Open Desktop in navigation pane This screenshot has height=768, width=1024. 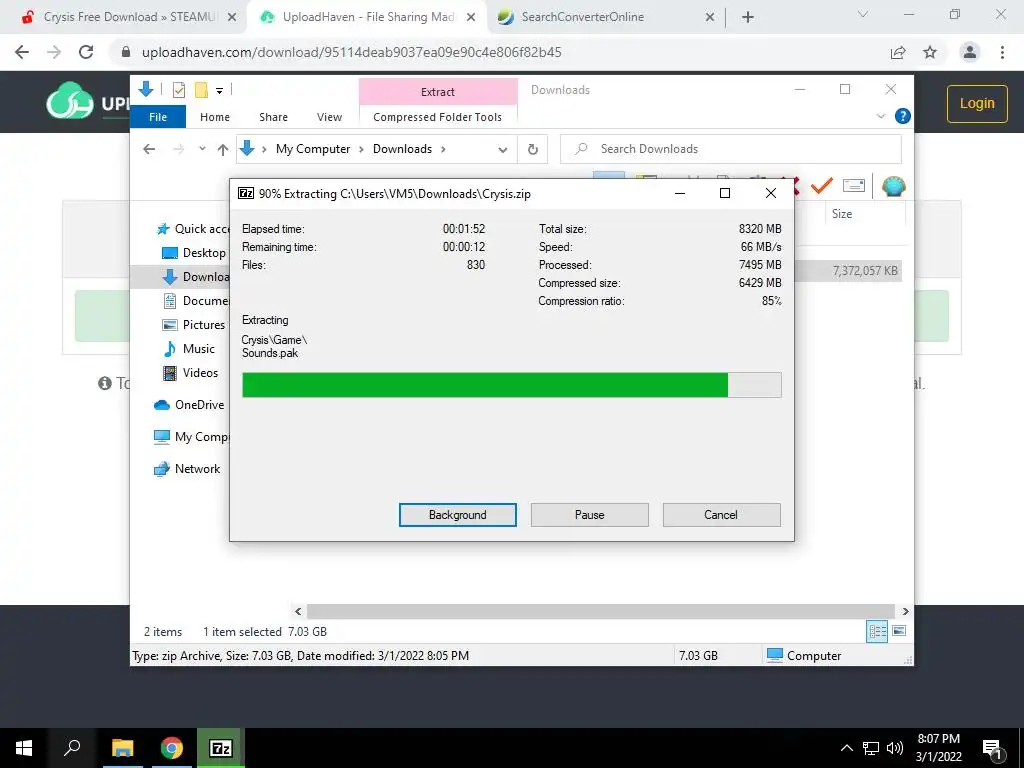[x=194, y=253]
